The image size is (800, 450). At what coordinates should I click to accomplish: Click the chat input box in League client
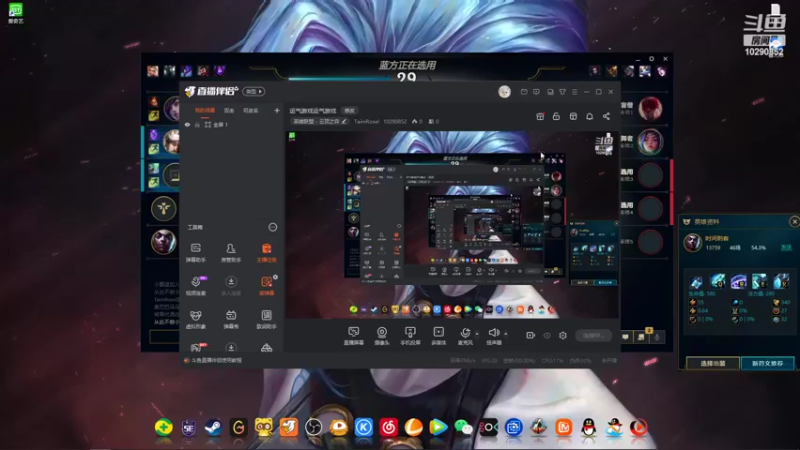coord(163,336)
